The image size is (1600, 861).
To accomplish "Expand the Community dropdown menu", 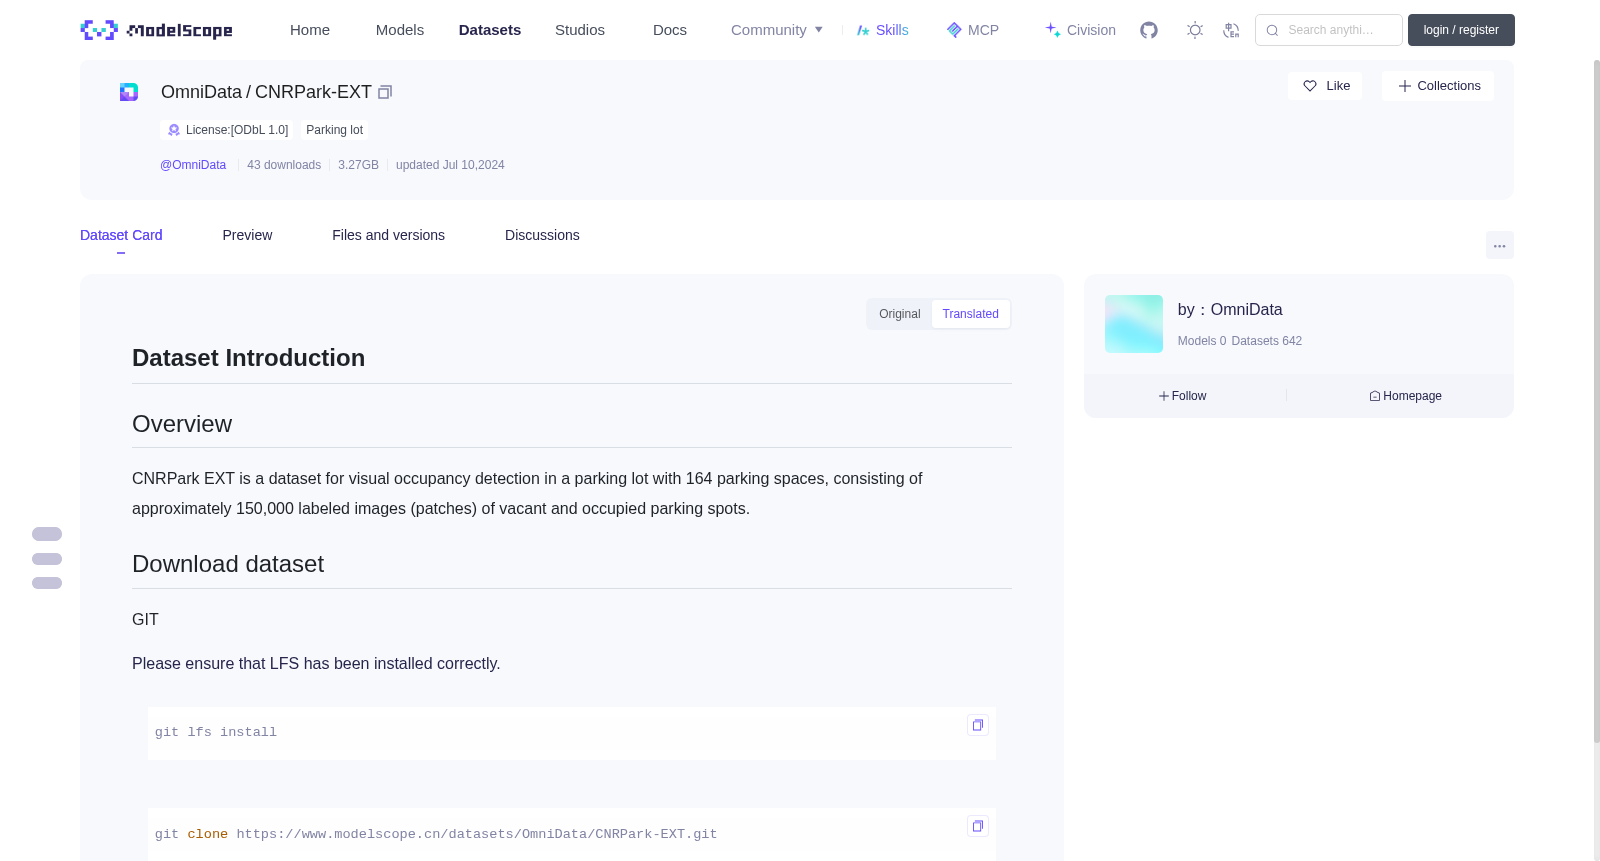I will click(777, 30).
